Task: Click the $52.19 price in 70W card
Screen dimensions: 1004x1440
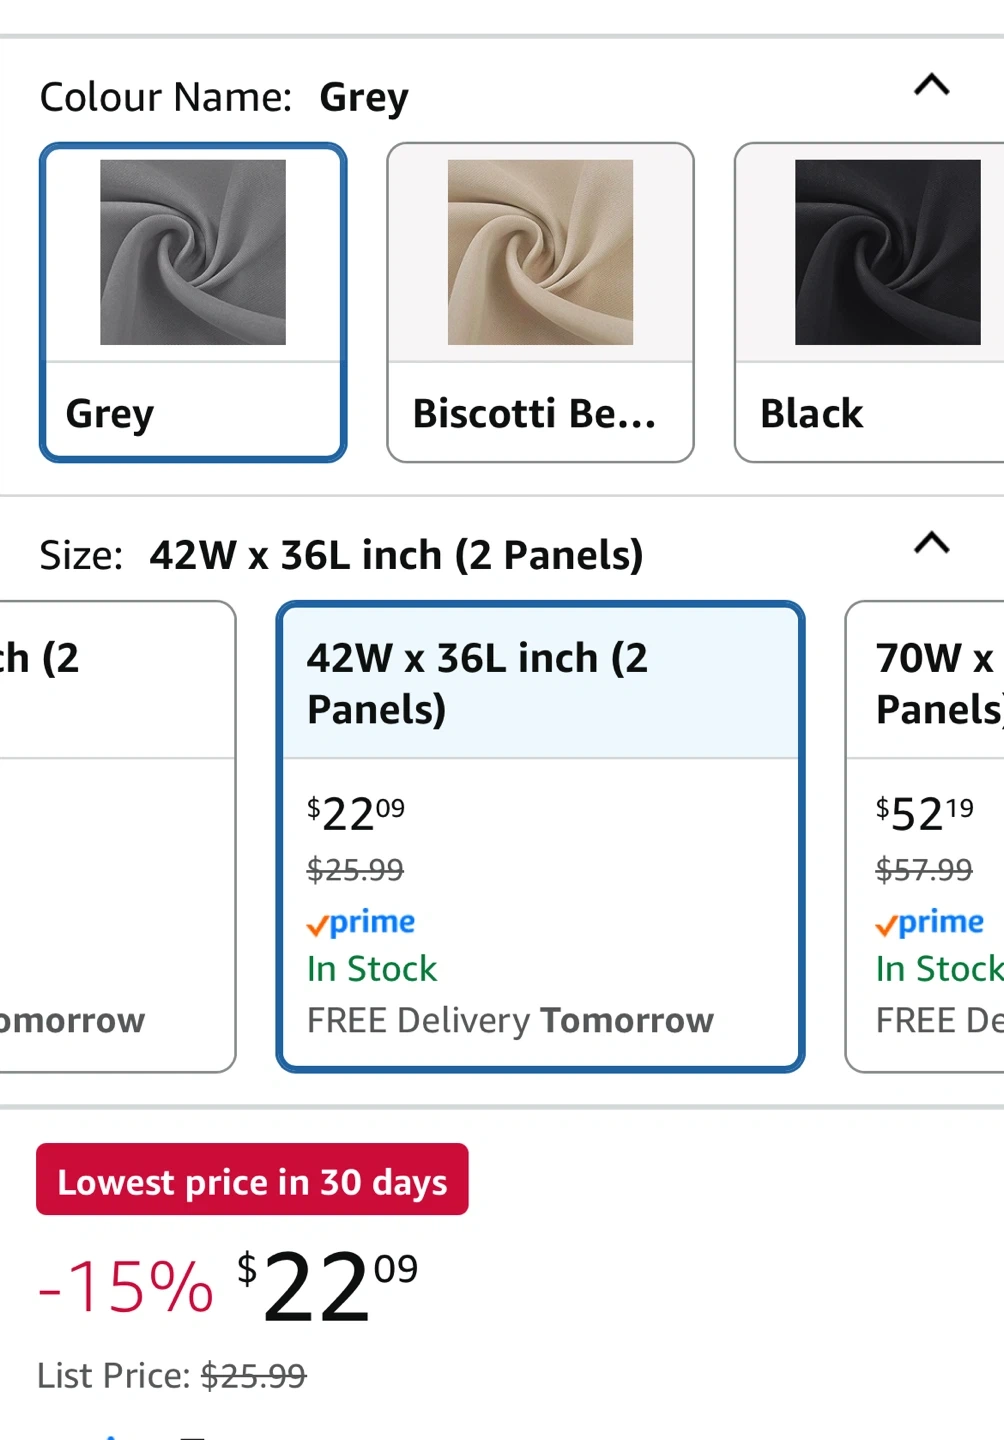Action: coord(924,814)
